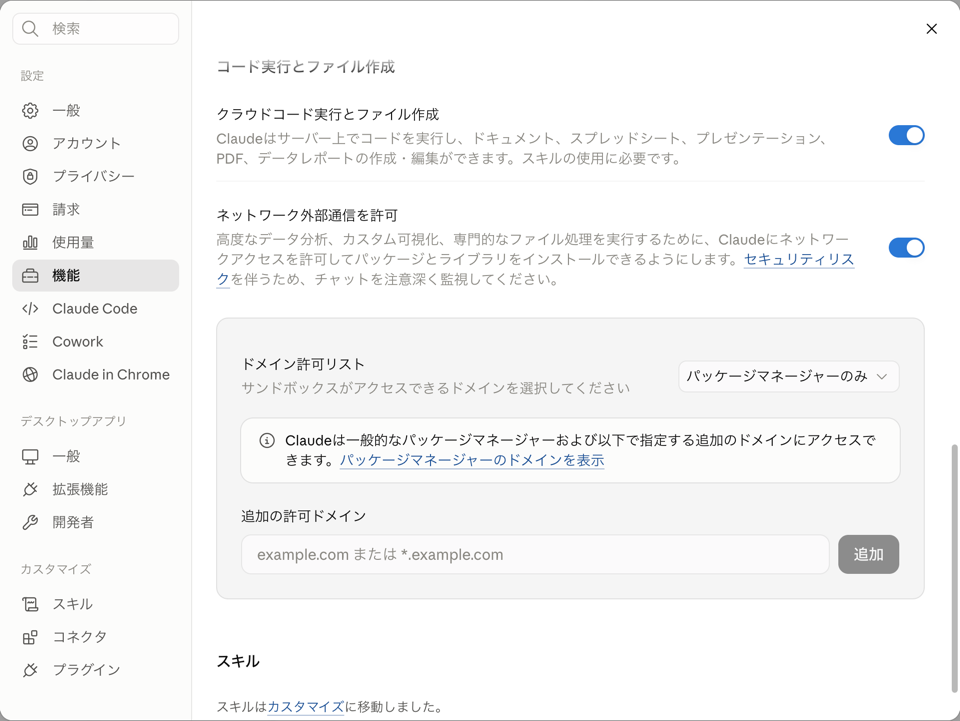Screen dimensions: 960x721
Task: Click the info icon in package manager notice
Action: pyautogui.click(x=267, y=441)
